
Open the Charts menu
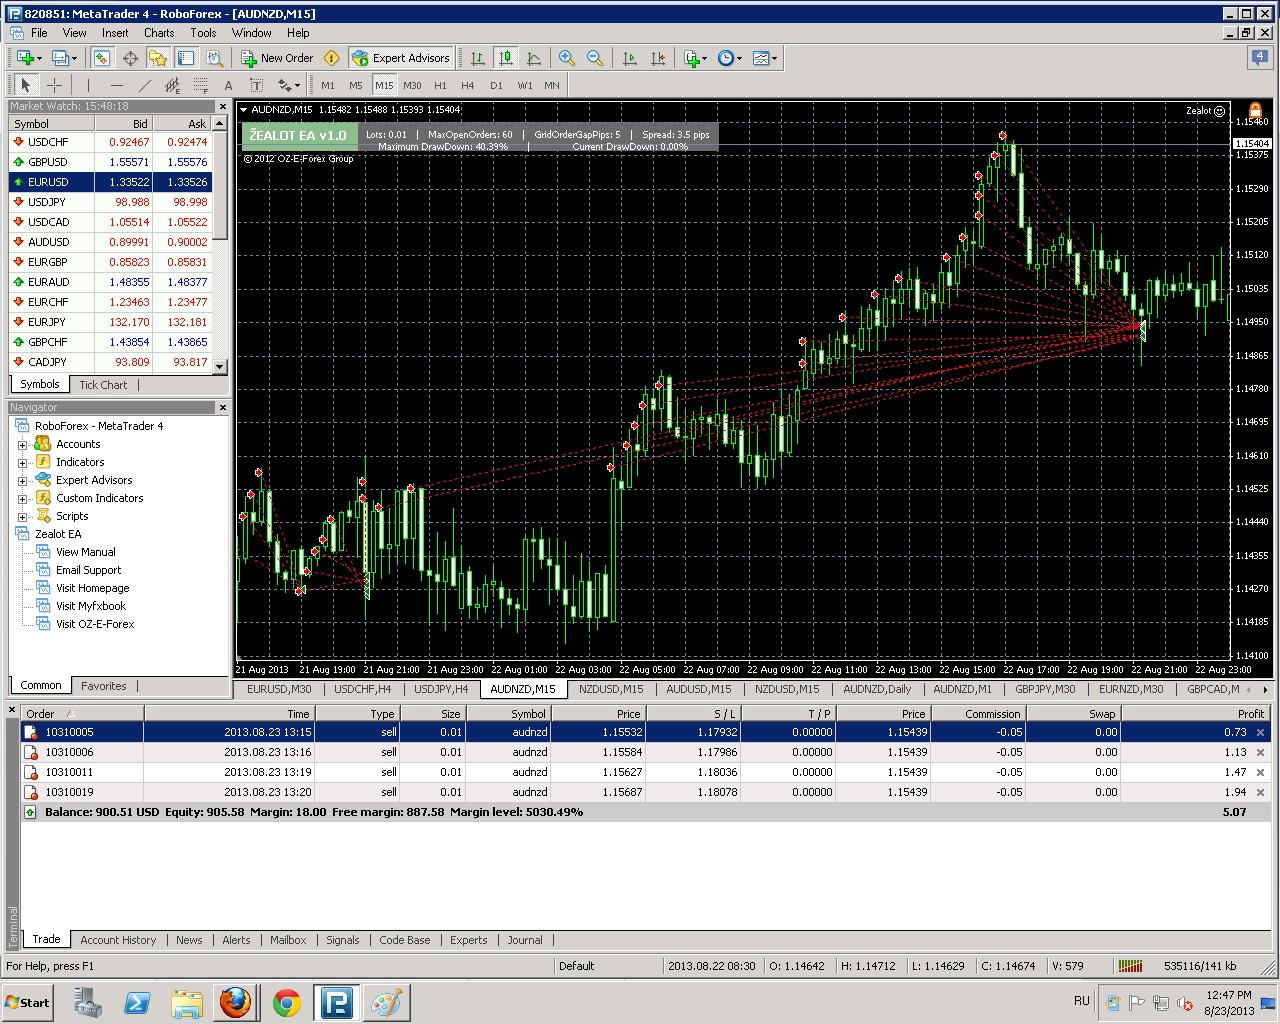coord(159,33)
